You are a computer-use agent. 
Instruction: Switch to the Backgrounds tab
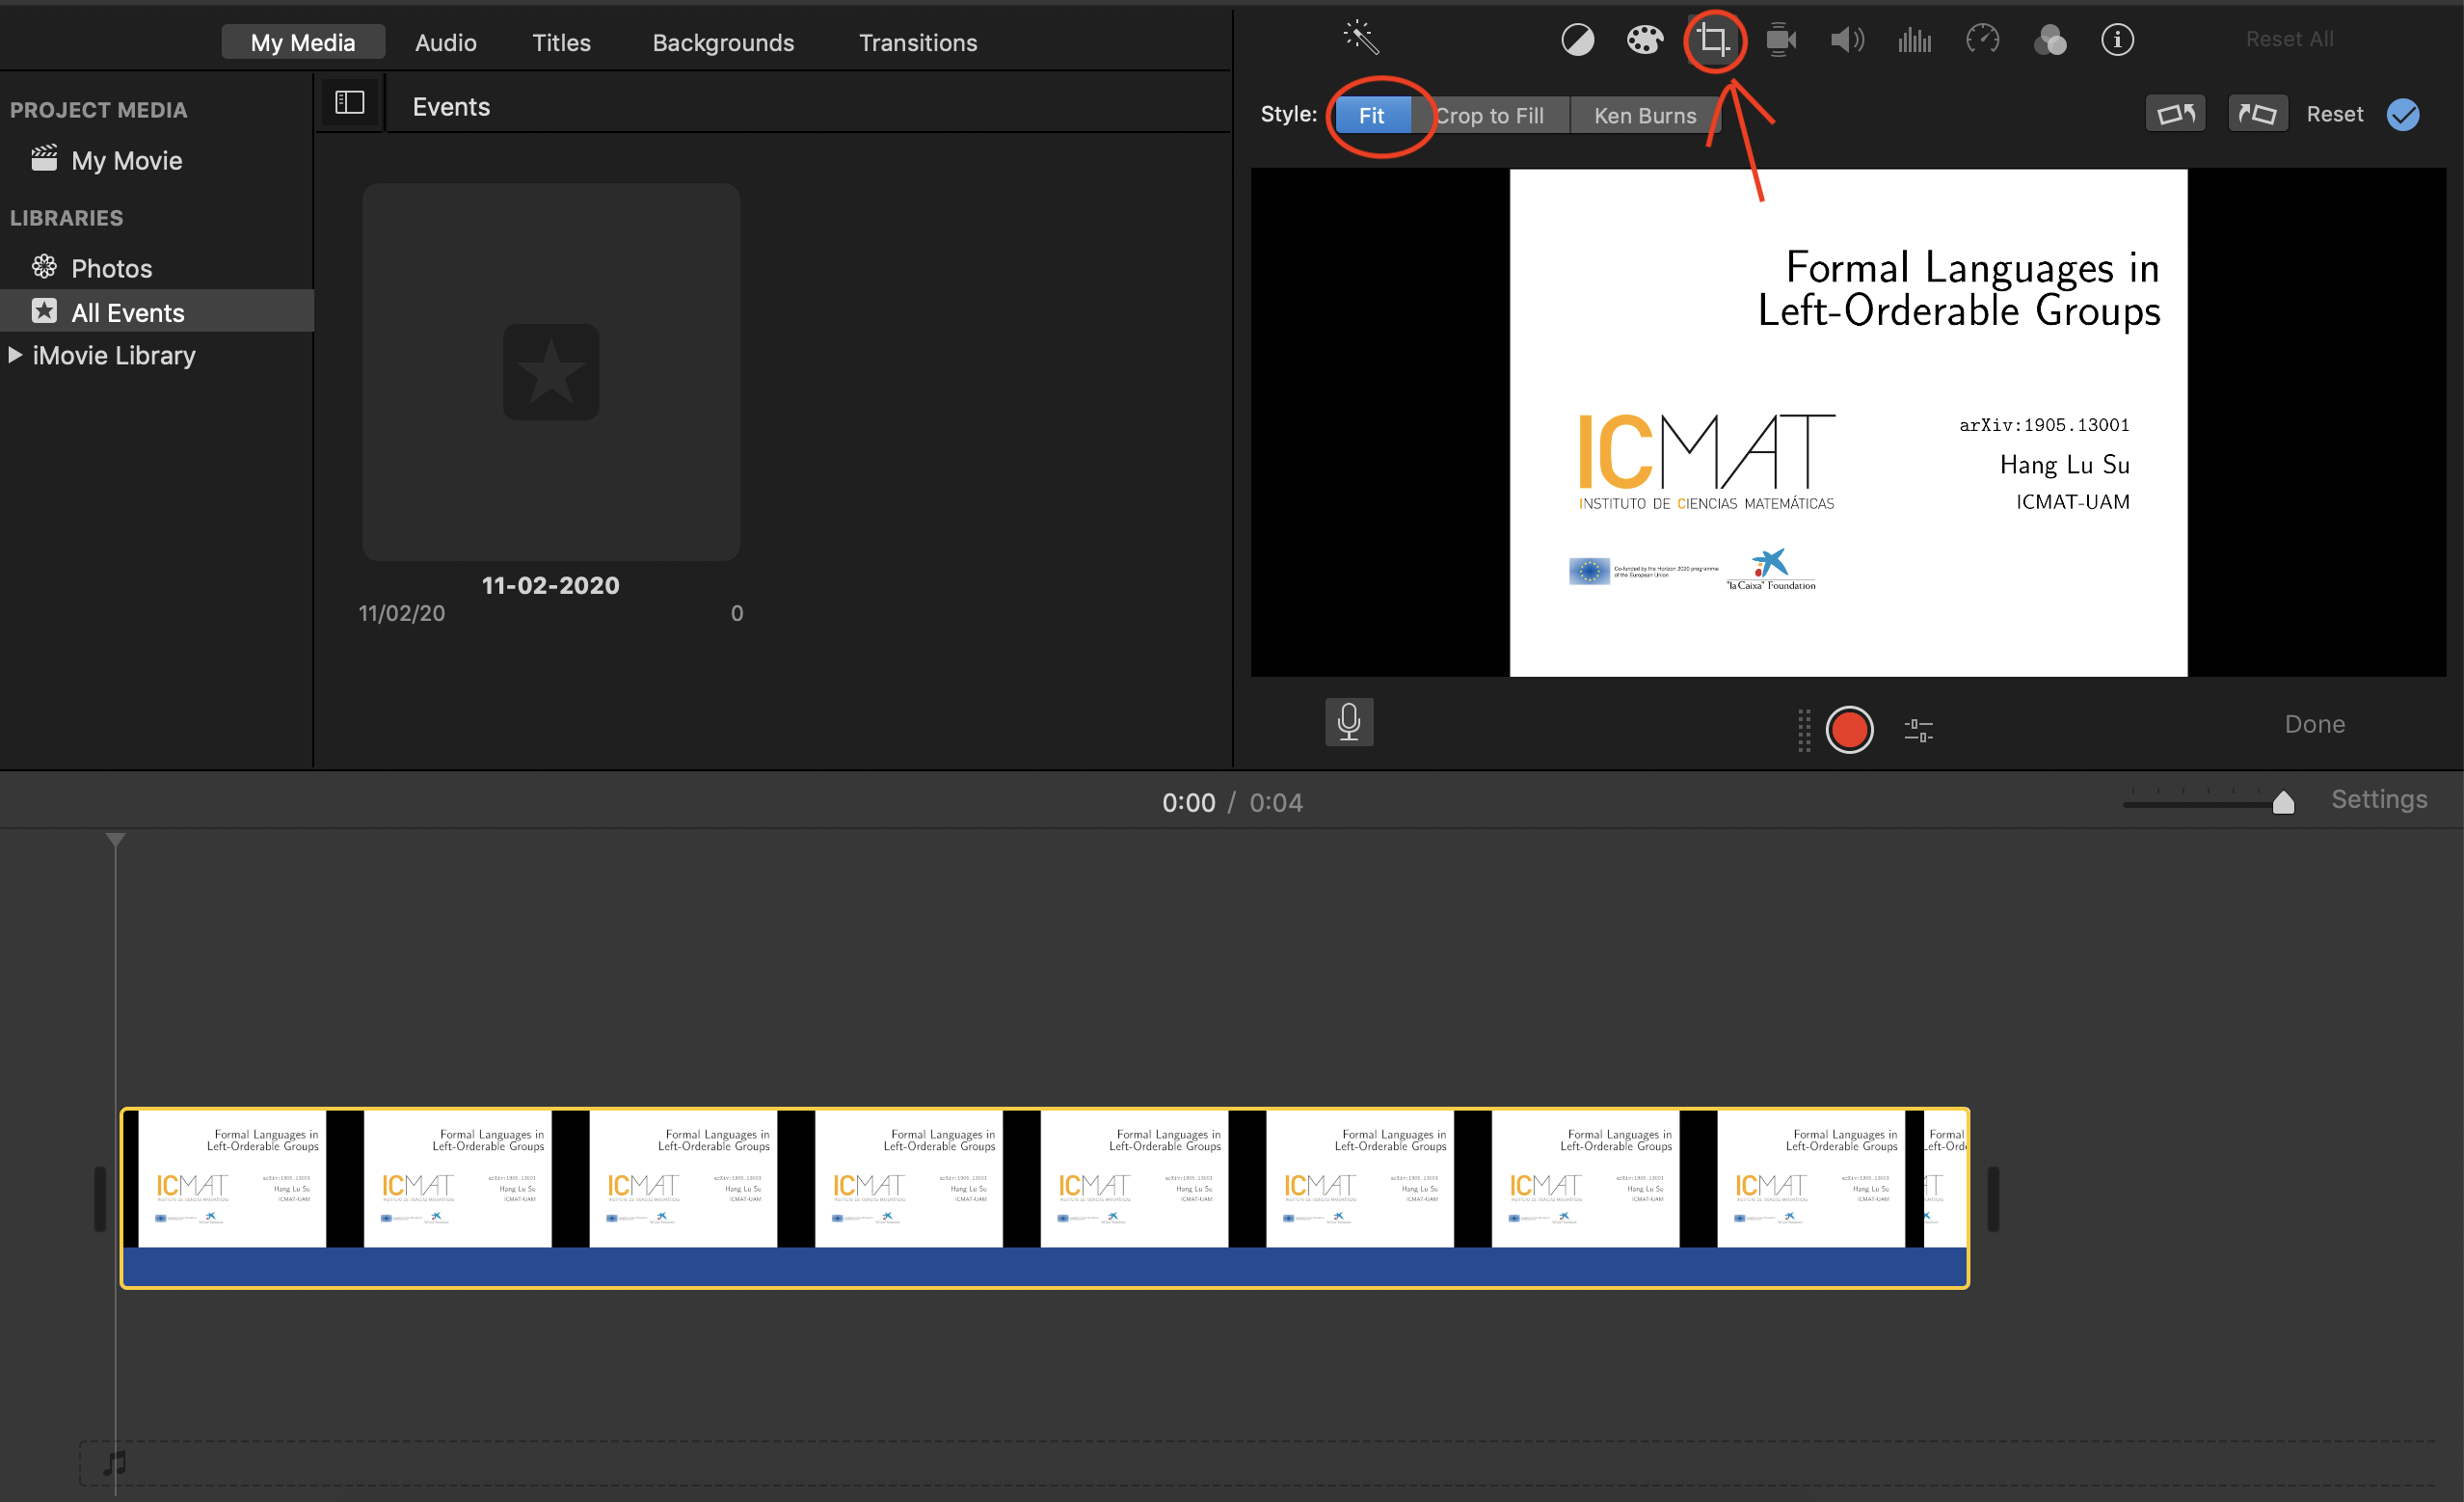pos(723,42)
